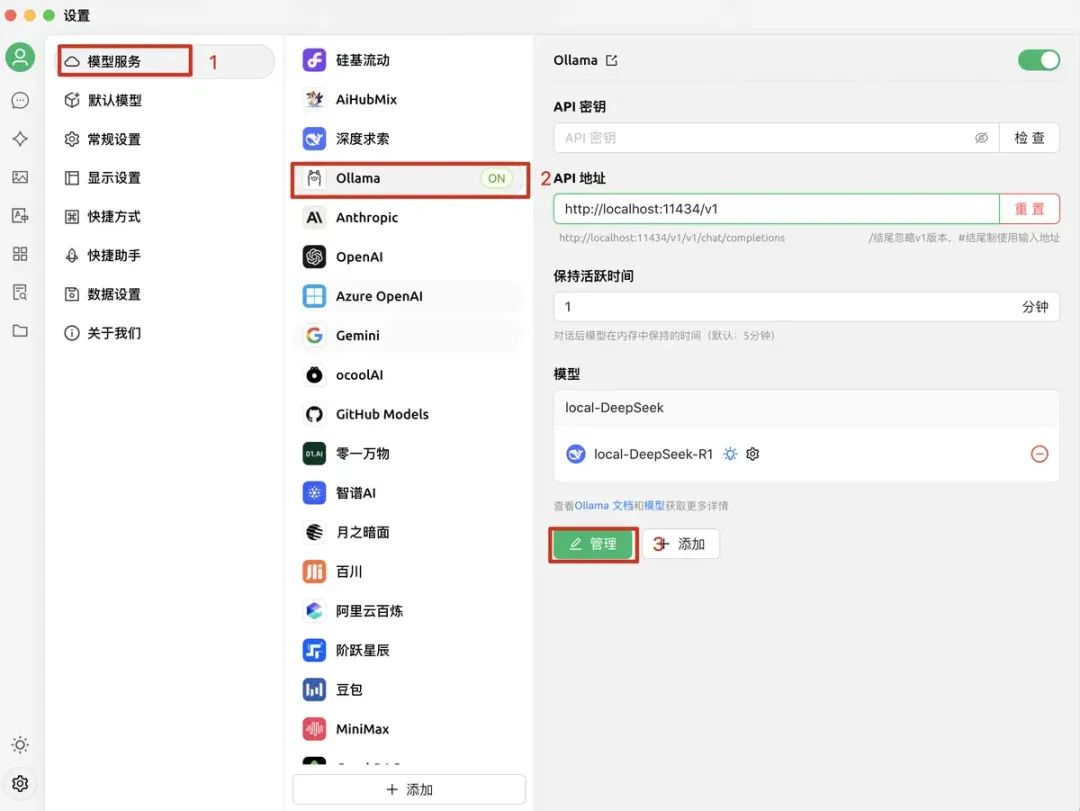Viewport: 1080px width, 811px height.
Task: Select the Gemini provider
Action: click(410, 336)
